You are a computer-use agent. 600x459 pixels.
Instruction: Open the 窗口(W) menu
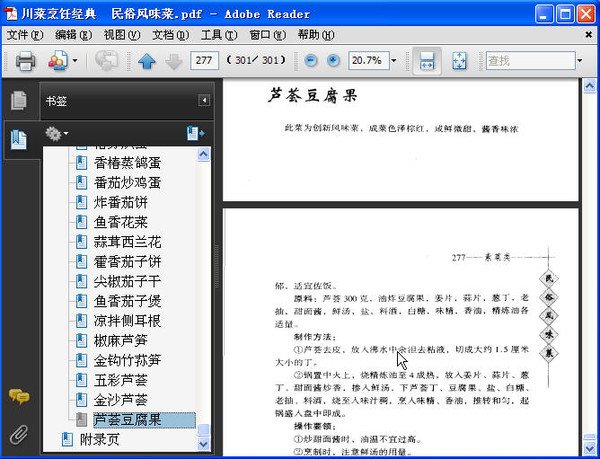267,35
